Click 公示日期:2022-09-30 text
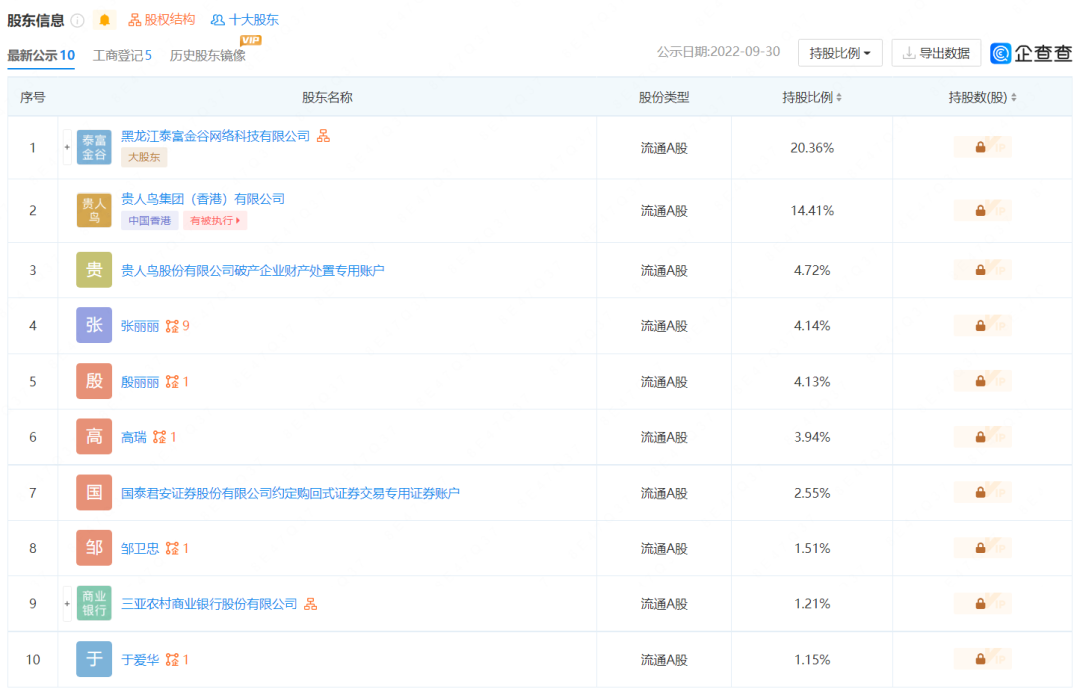Screen dimensions: 1080x692 (718, 52)
